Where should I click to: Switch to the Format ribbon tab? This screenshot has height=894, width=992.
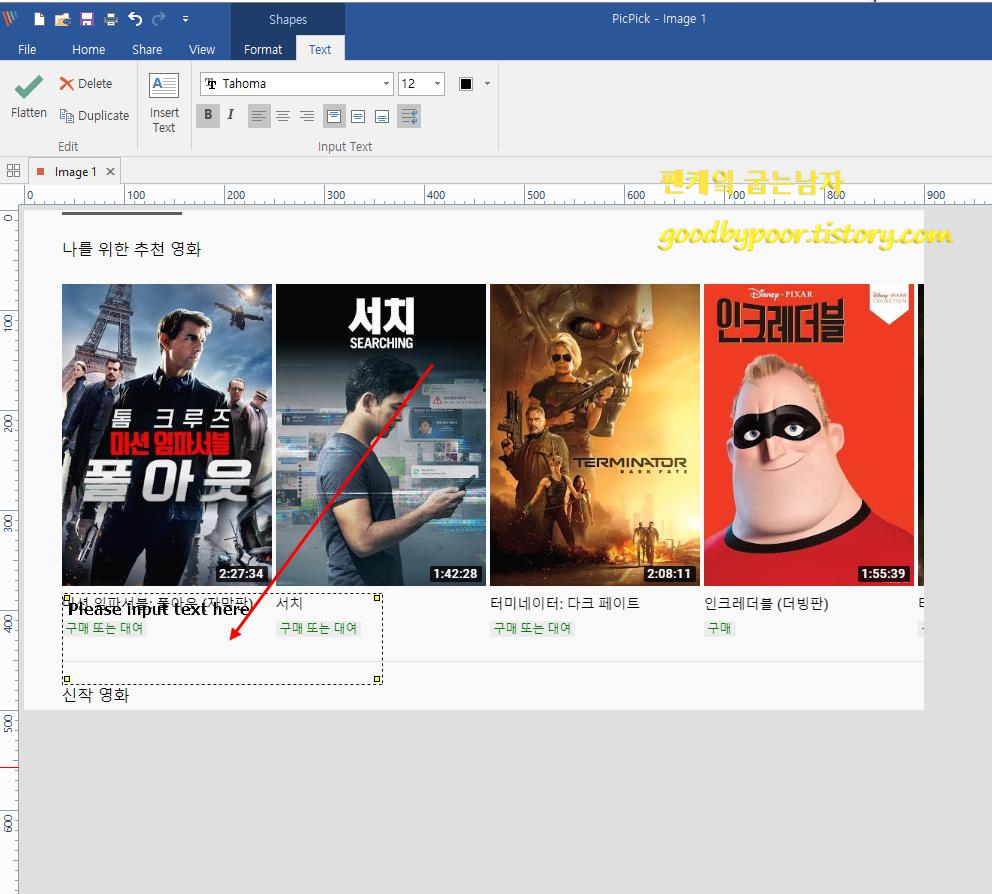click(x=263, y=49)
